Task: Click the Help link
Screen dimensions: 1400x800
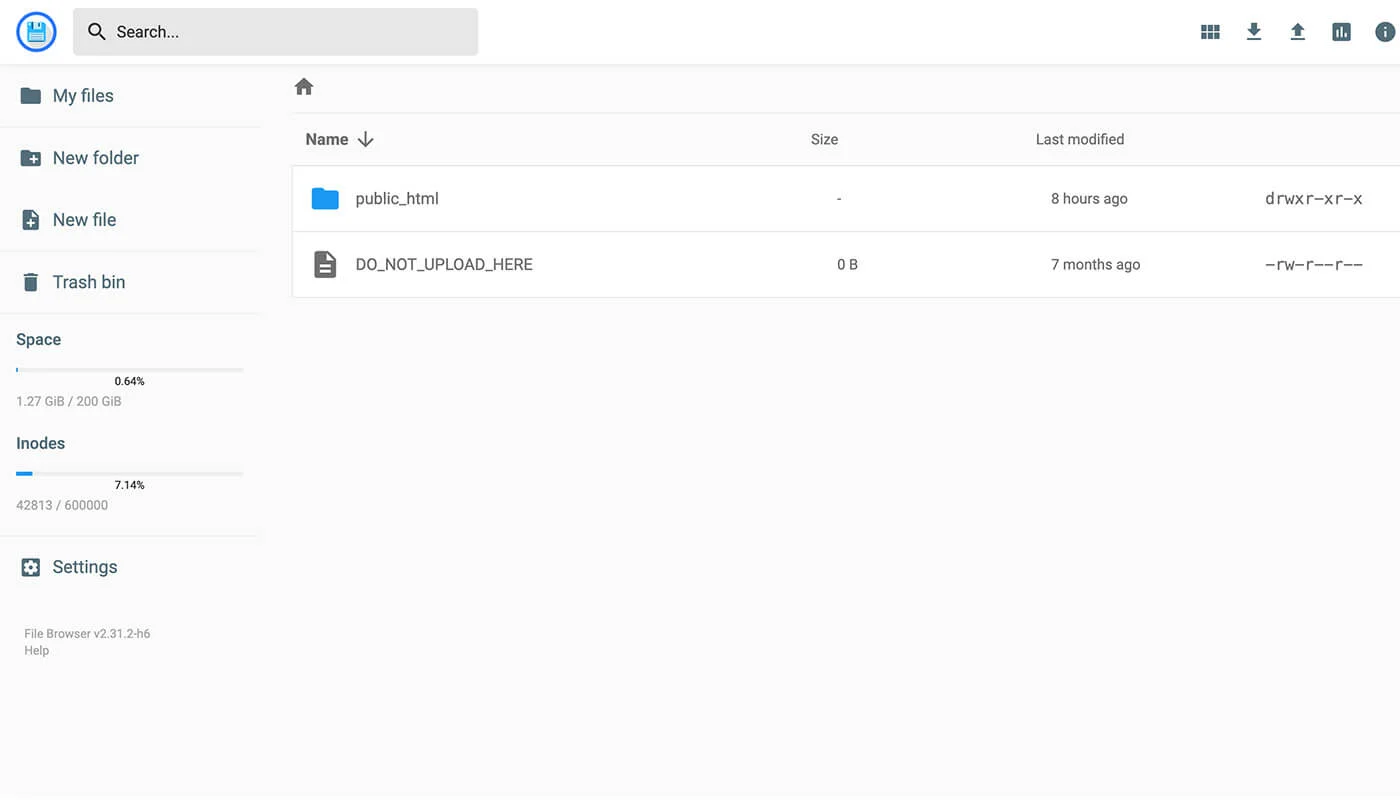Action: tap(37, 651)
